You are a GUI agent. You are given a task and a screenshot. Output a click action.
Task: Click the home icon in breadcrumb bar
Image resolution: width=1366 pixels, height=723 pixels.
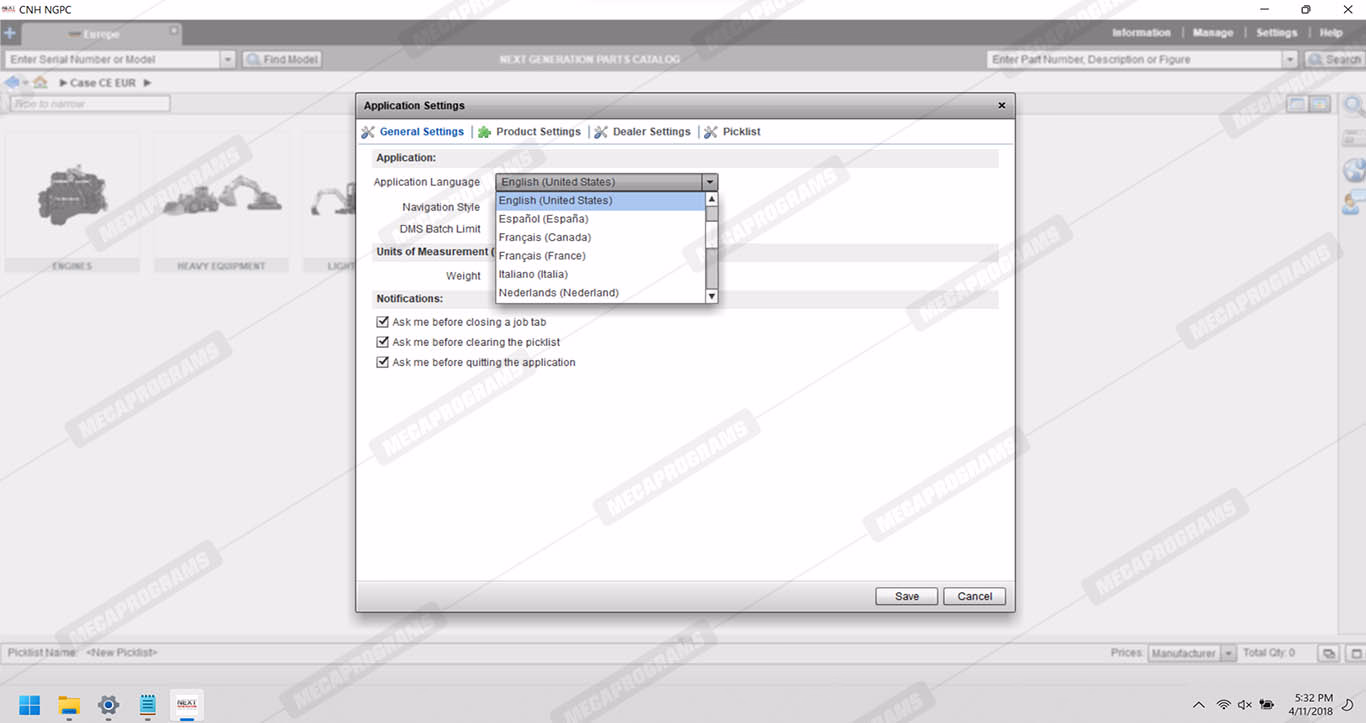[40, 83]
